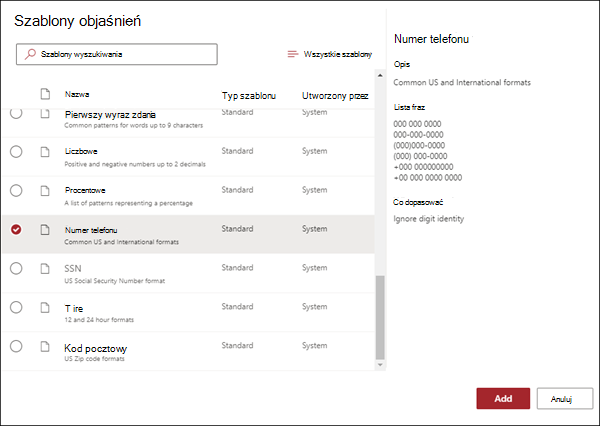The width and height of the screenshot is (600, 426).
Task: Select the Liczbowe template radio button
Action: tap(16, 152)
